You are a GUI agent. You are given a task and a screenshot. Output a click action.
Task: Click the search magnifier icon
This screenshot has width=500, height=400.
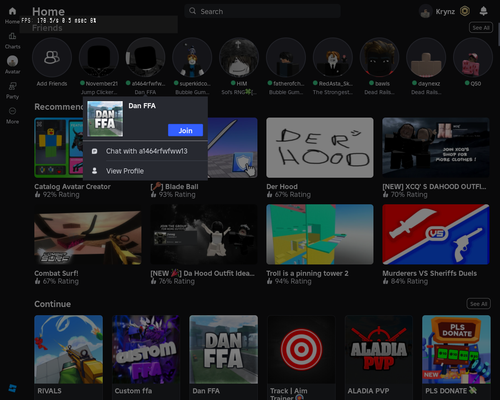tap(192, 11)
